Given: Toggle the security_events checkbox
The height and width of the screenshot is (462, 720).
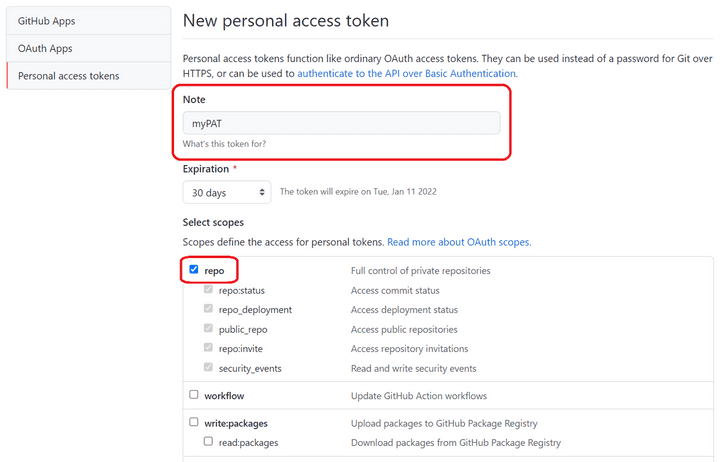Looking at the screenshot, I should pos(209,368).
